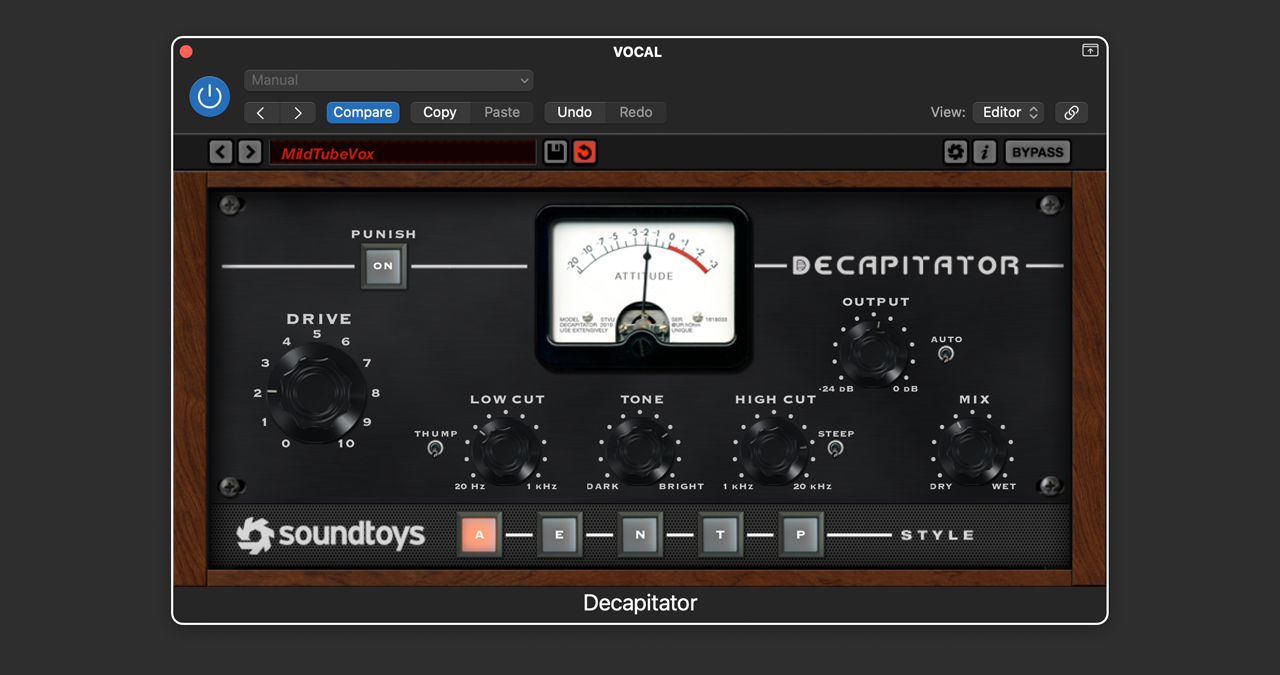Click the Soundtoys logo

(x=331, y=535)
